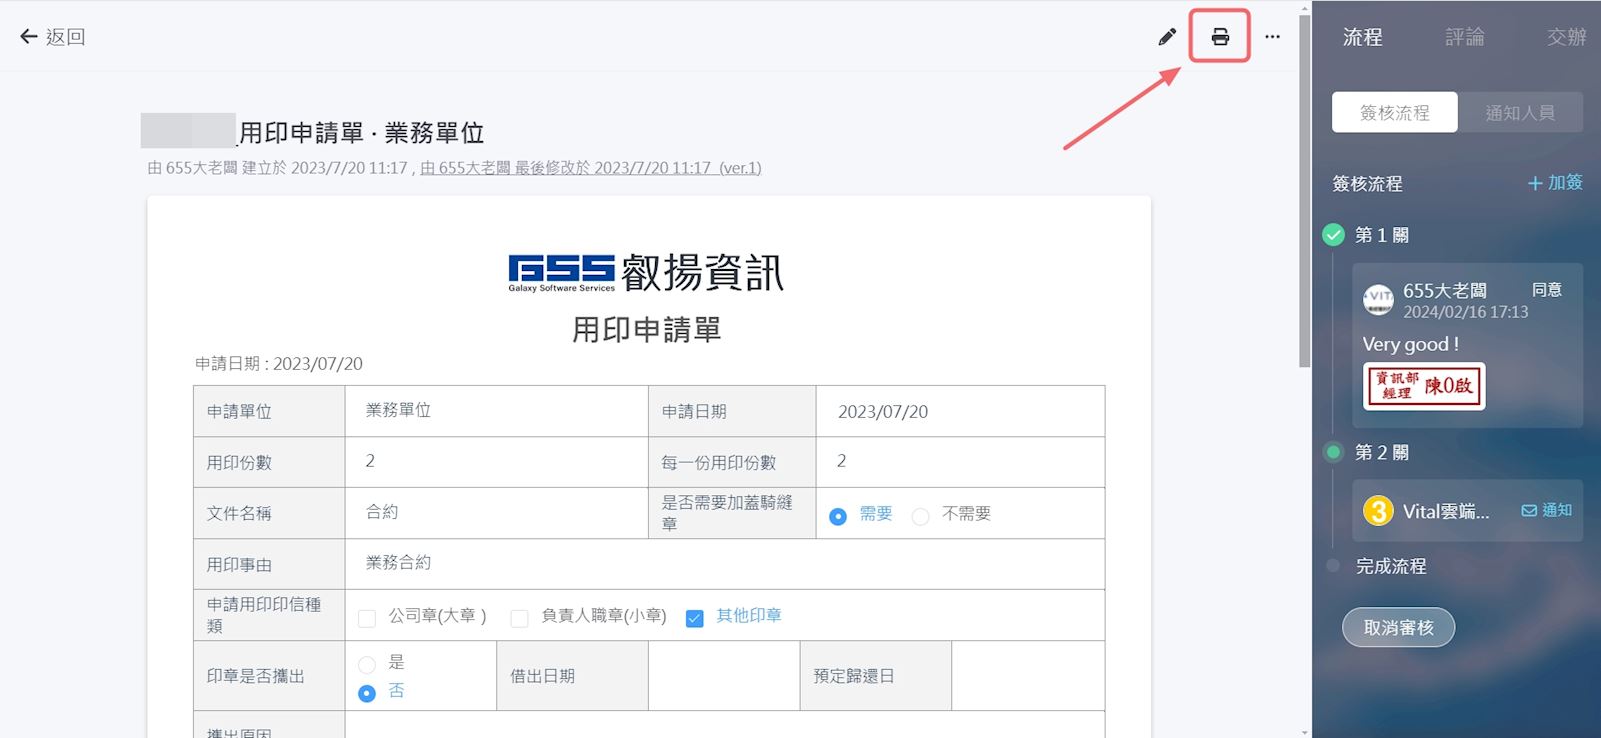Open the three-dot more options menu
The image size is (1601, 738).
(x=1272, y=37)
